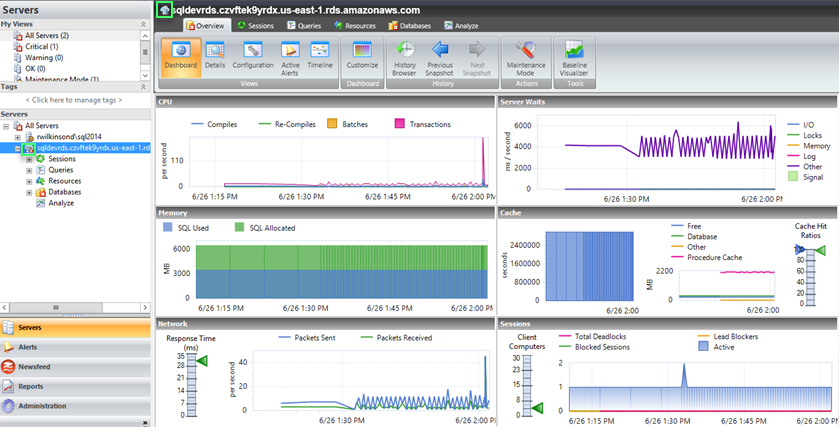Click the SQL Used legend swatch

[x=167, y=227]
